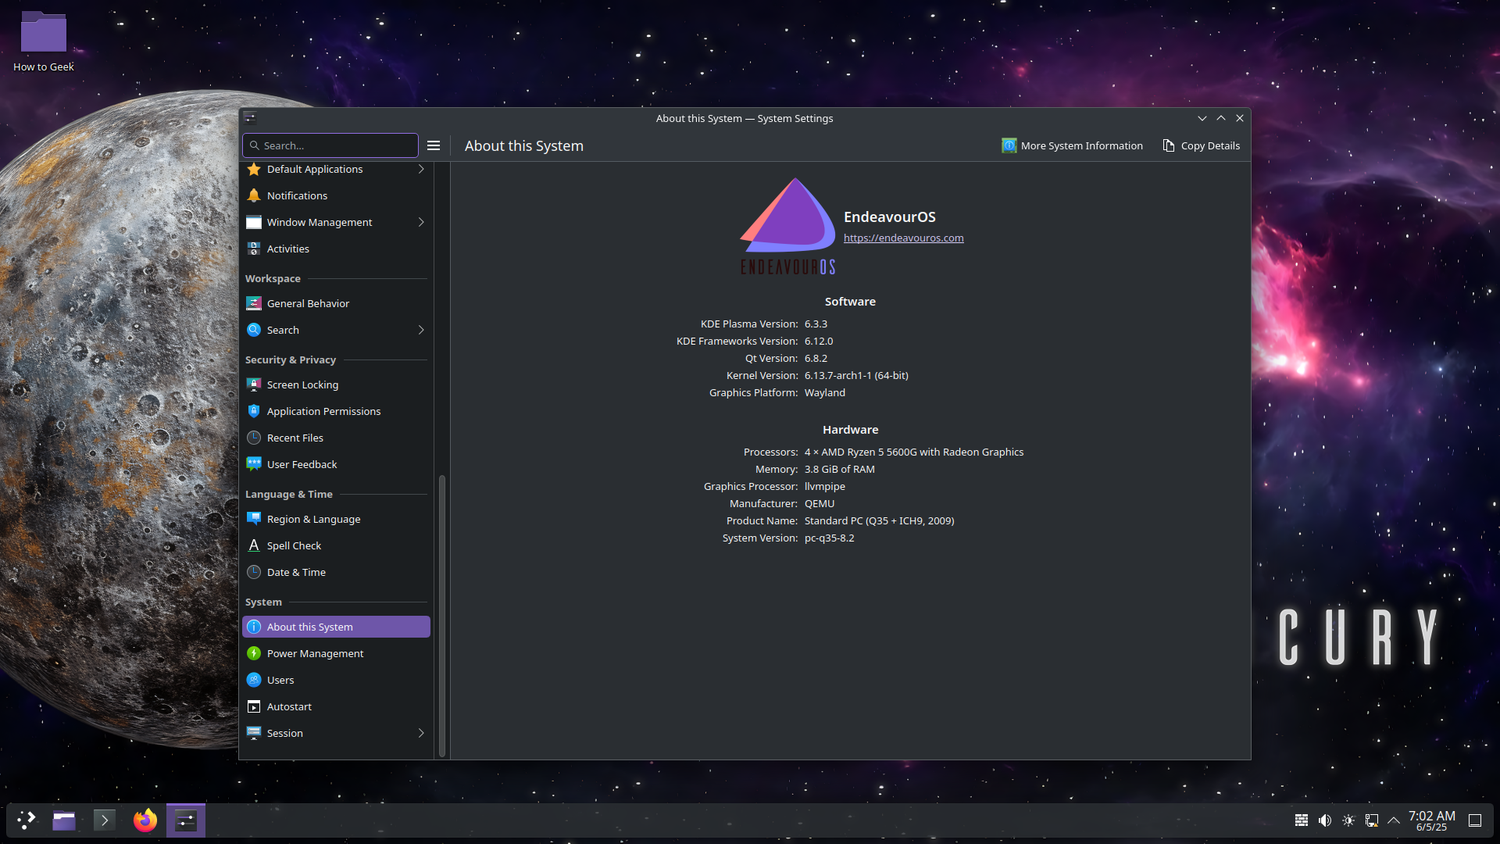Click the Memory value 3.8 GiB of RAM
This screenshot has width=1500, height=844.
[x=839, y=469]
